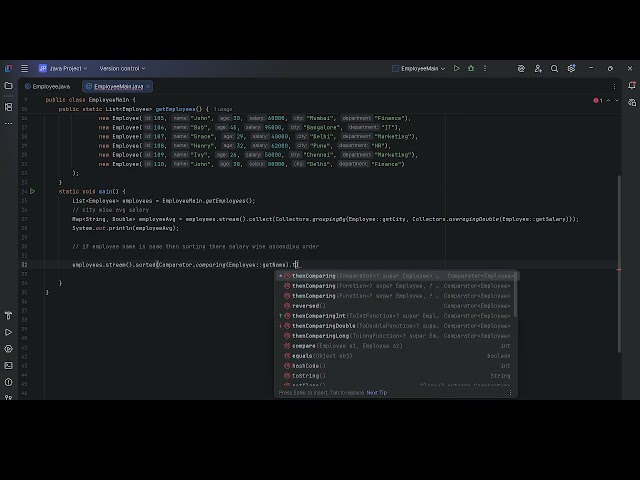Click the completion list scrollbar
Screen dimensions: 640x480
(x=516, y=295)
